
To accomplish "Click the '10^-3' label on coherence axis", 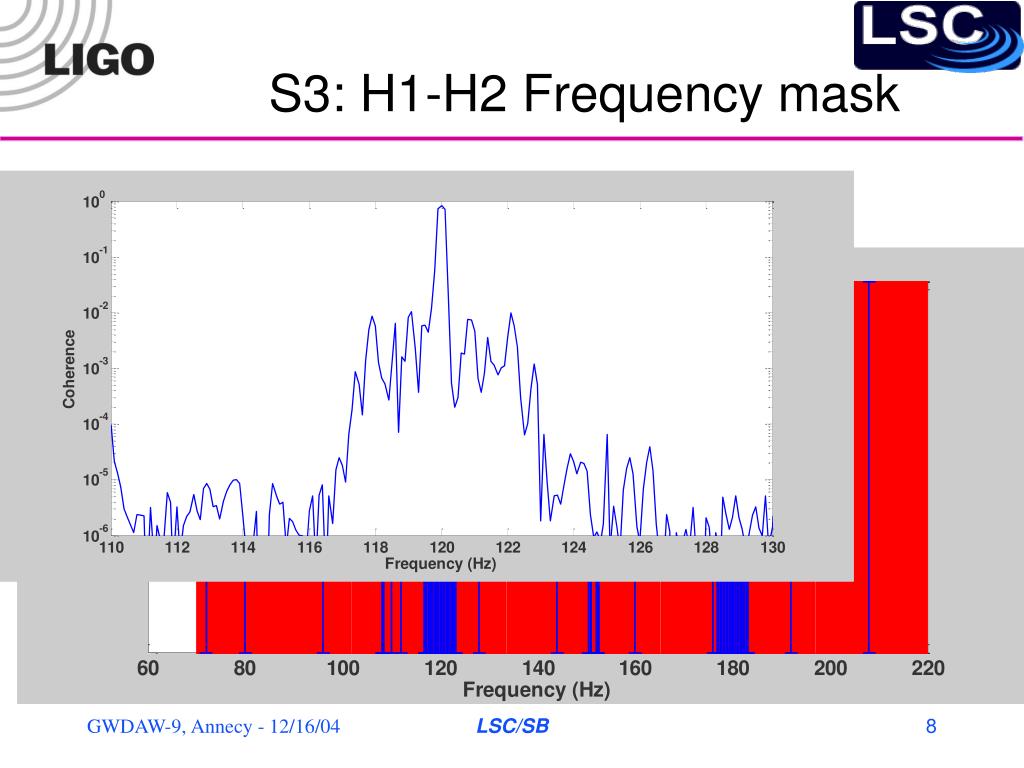I will pyautogui.click(x=93, y=368).
